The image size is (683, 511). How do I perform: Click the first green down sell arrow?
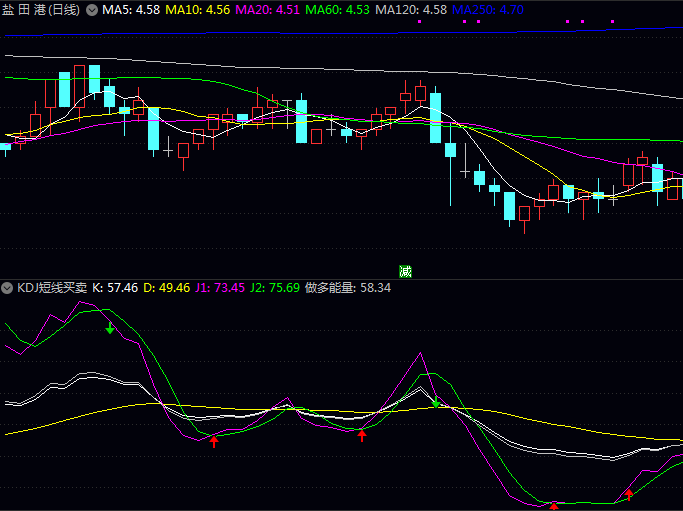tap(110, 327)
